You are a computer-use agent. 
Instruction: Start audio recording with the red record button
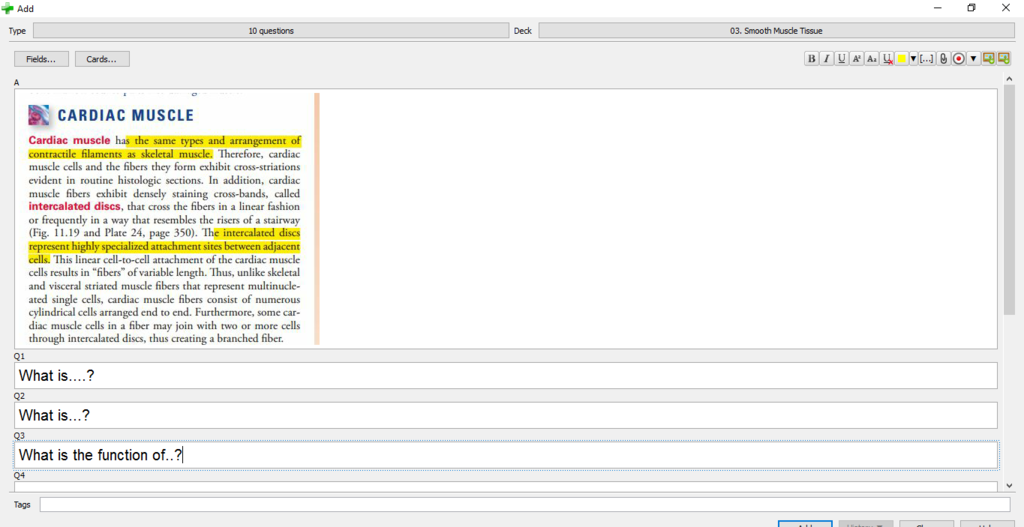(x=958, y=59)
